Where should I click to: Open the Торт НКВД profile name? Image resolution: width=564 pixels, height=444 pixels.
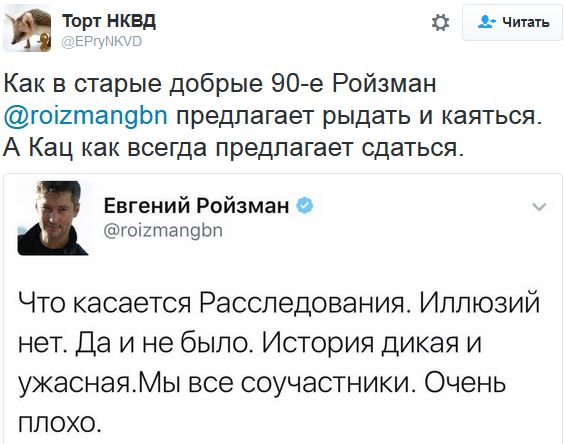tap(109, 21)
